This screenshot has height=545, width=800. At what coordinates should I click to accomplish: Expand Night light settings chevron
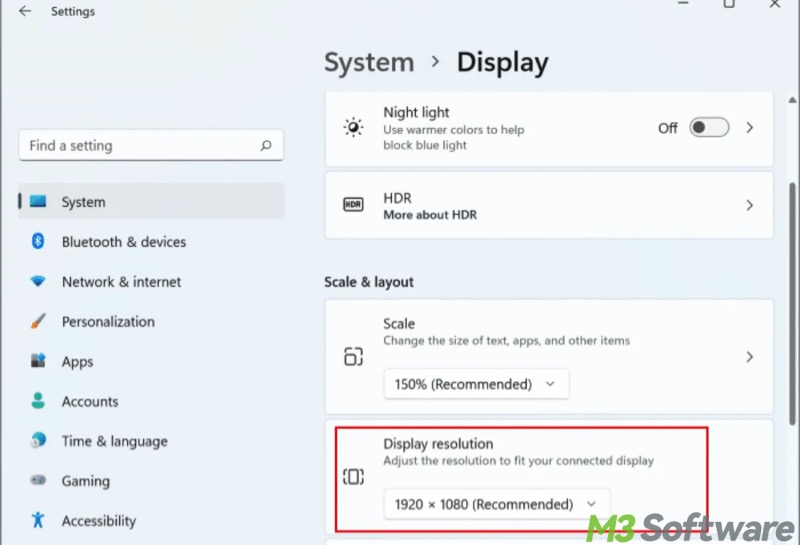(749, 128)
